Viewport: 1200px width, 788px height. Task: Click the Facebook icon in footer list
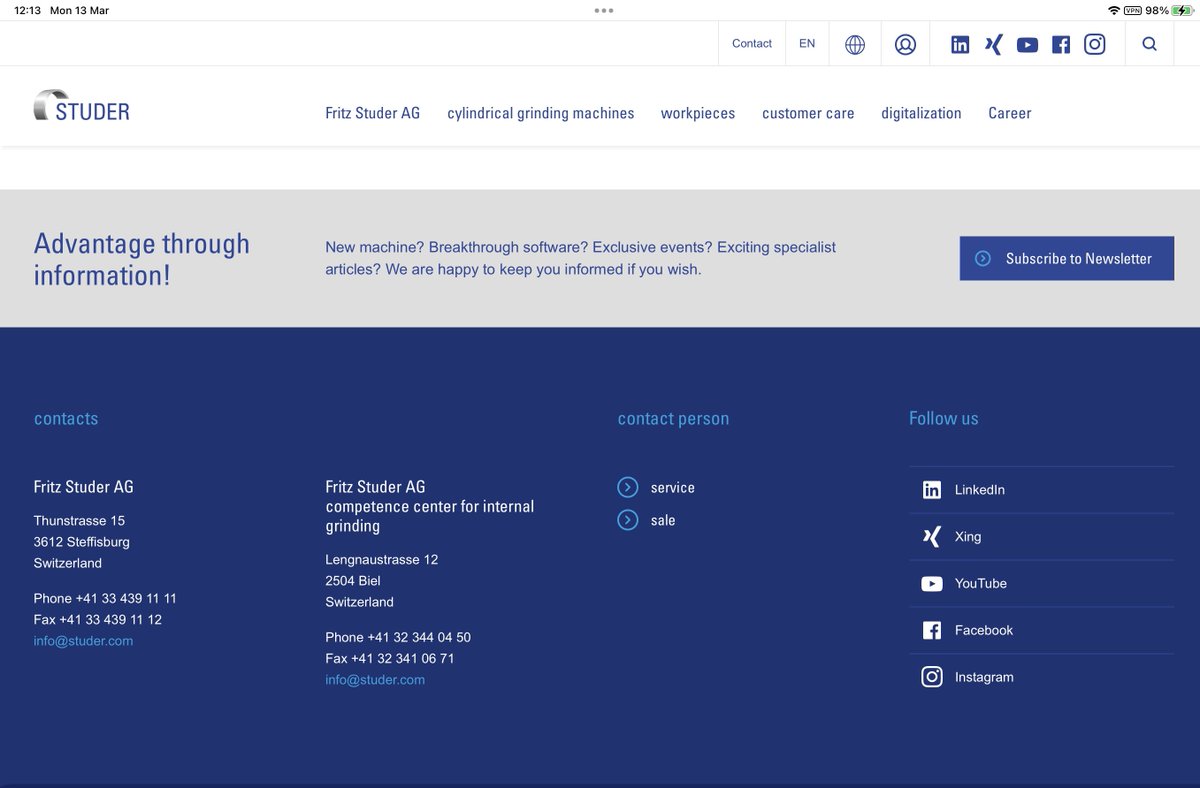point(932,630)
